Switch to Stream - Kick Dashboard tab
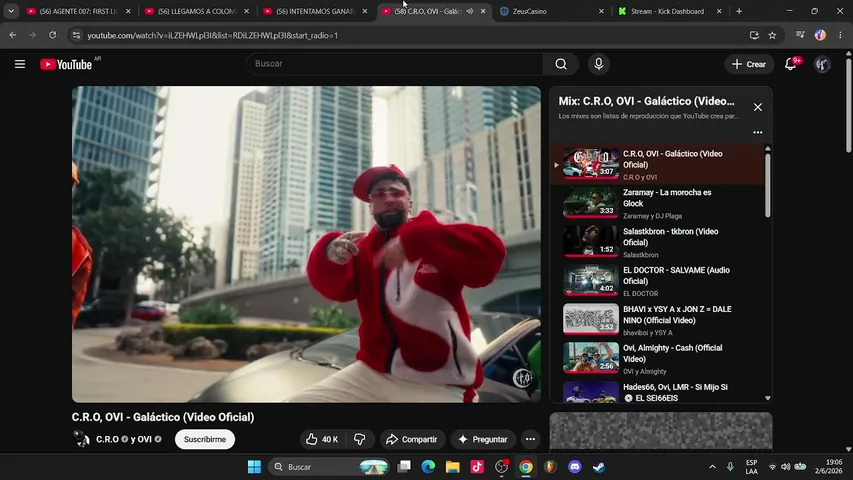 coord(670,11)
